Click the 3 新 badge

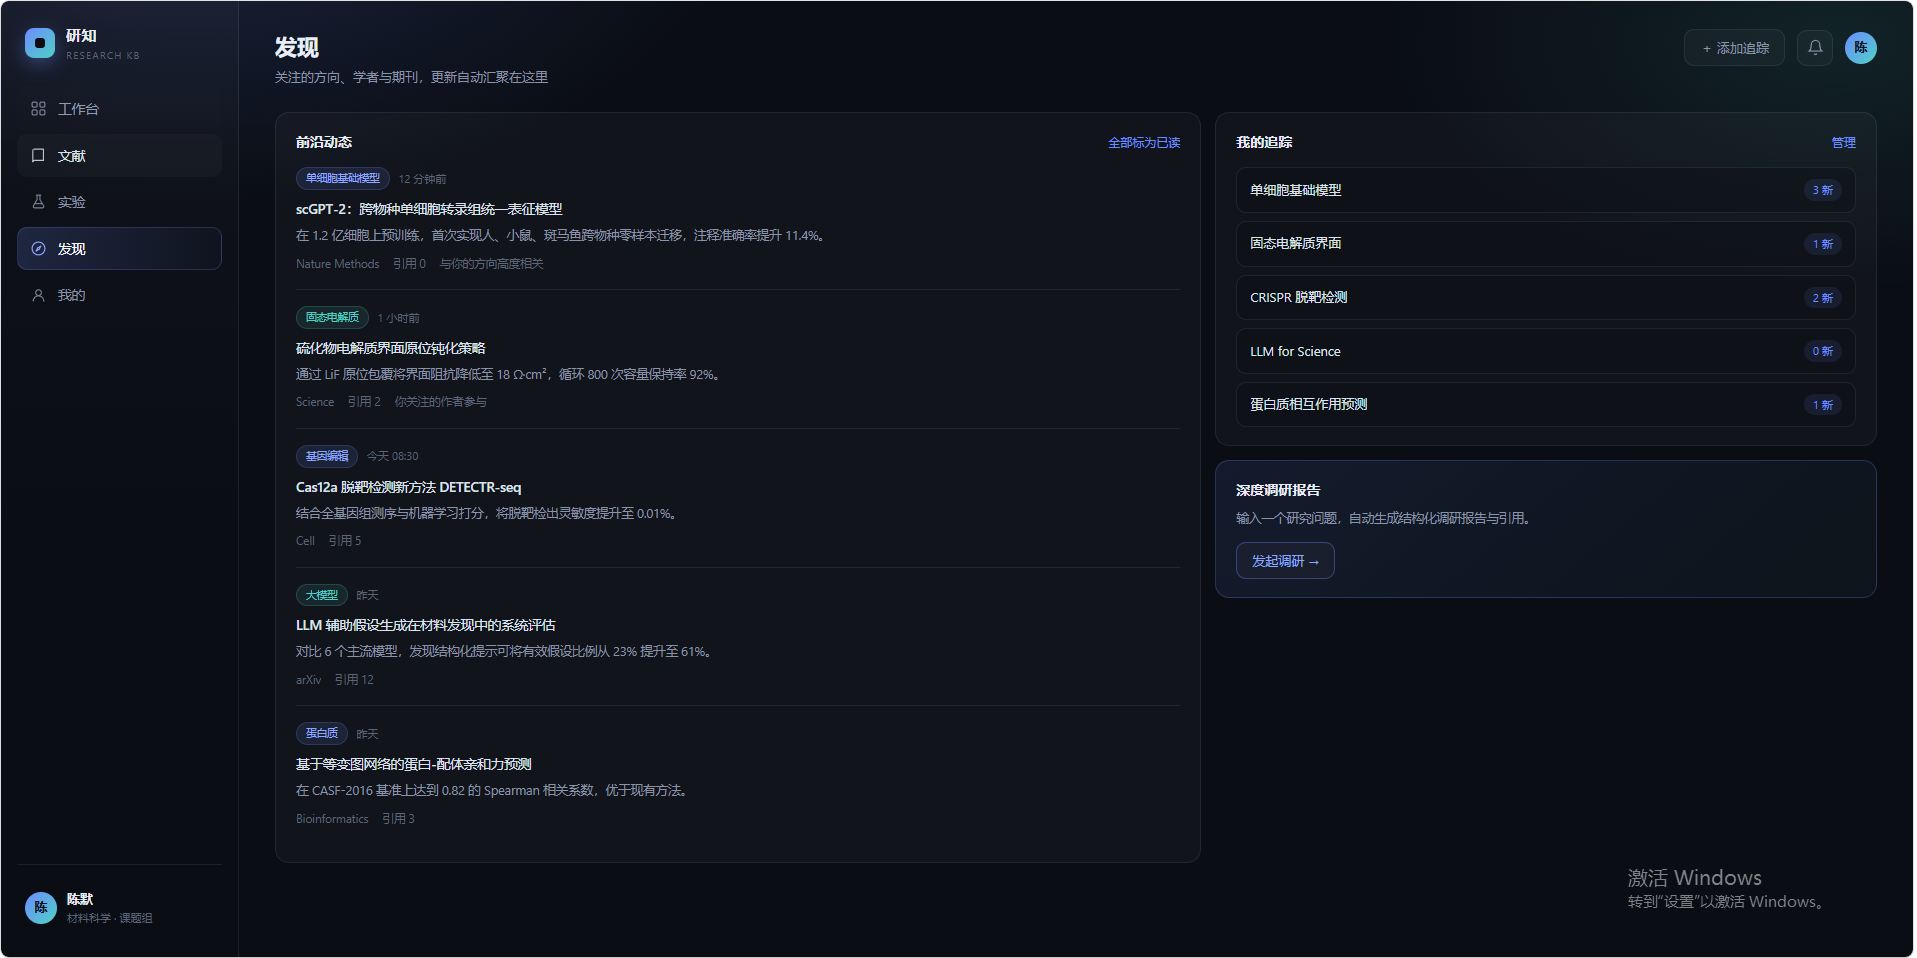[1822, 190]
